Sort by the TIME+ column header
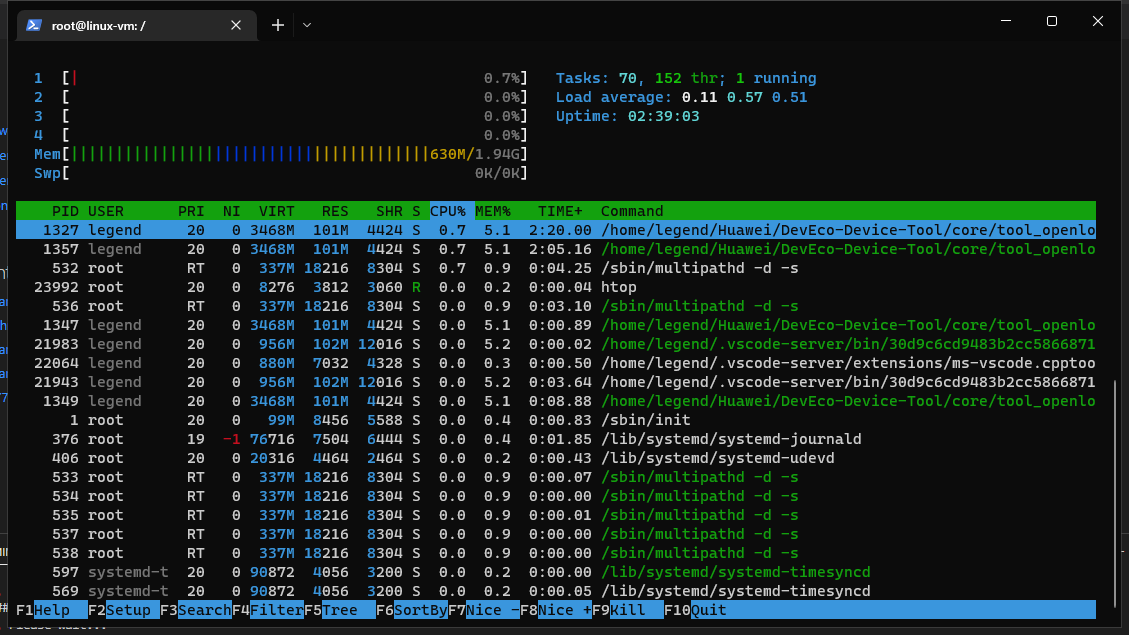1129x635 pixels. 560,211
